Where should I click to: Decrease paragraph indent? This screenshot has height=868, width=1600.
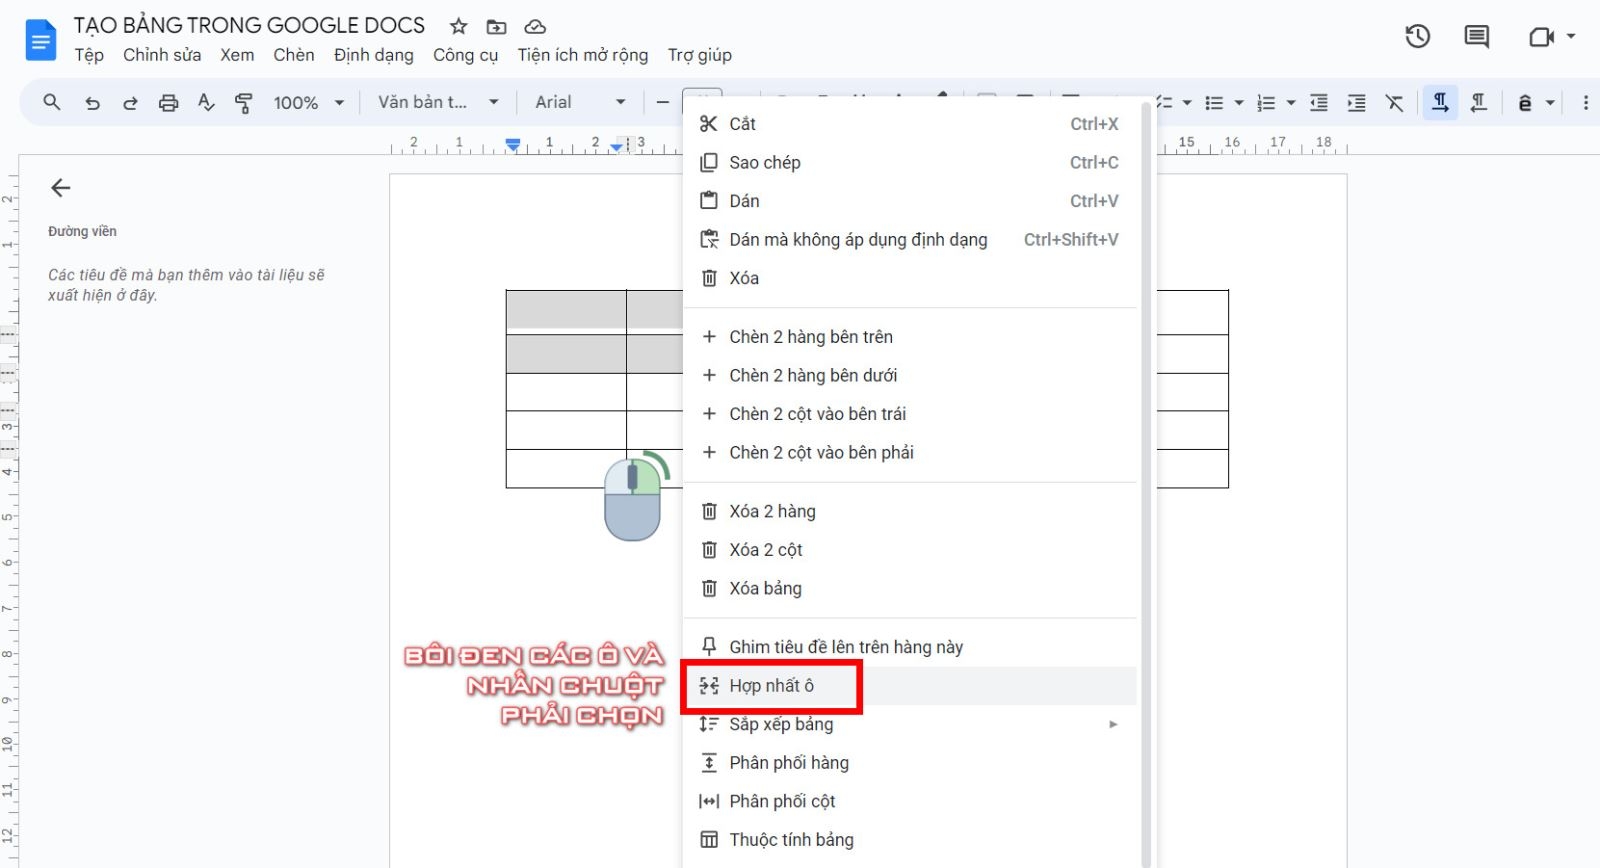[x=1319, y=102]
